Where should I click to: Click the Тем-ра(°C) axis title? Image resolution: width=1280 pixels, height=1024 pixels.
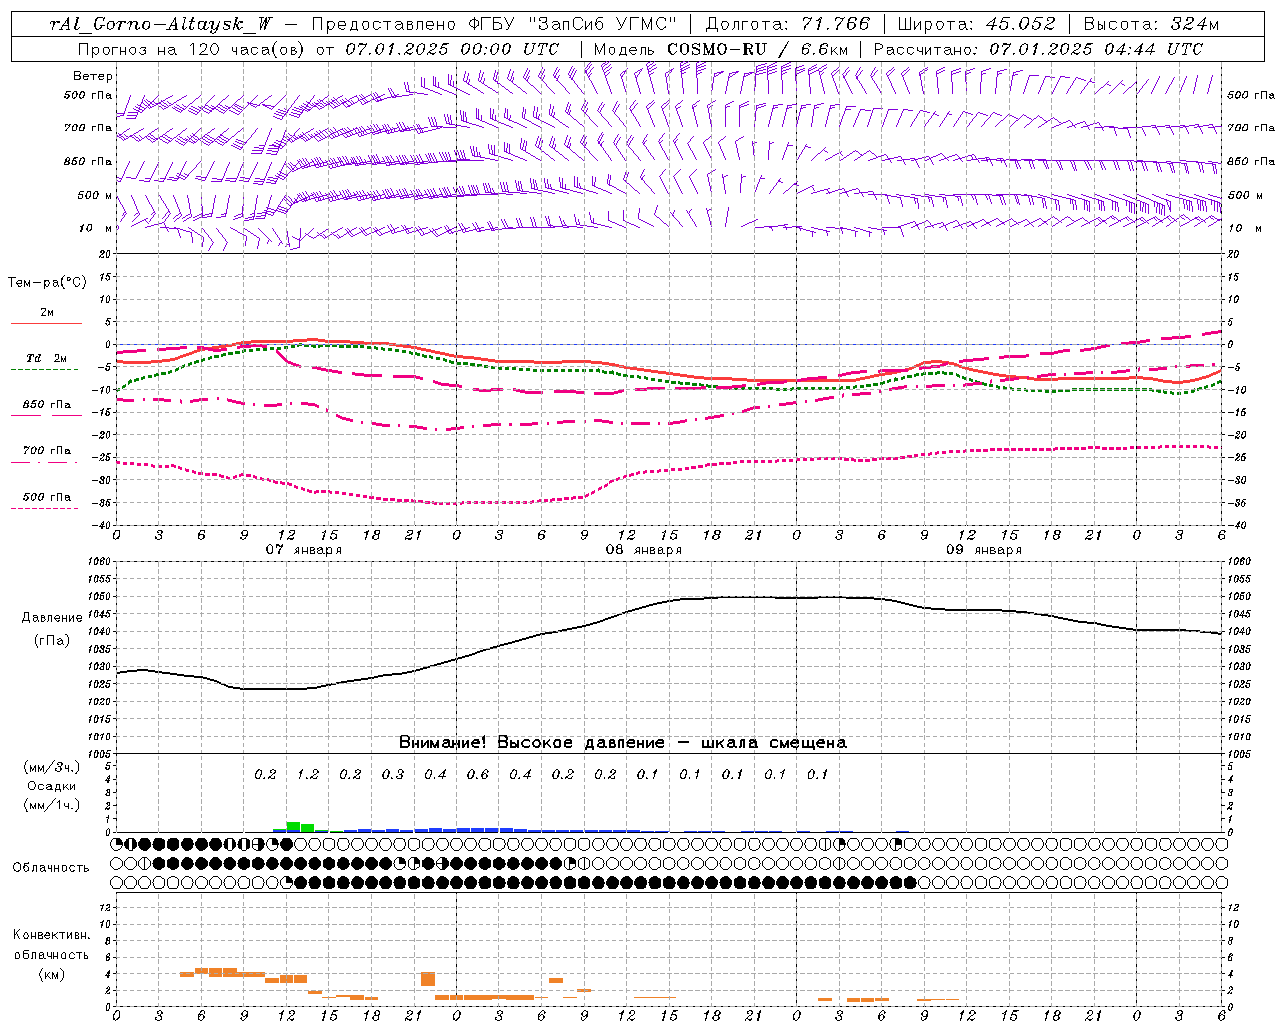point(47,283)
